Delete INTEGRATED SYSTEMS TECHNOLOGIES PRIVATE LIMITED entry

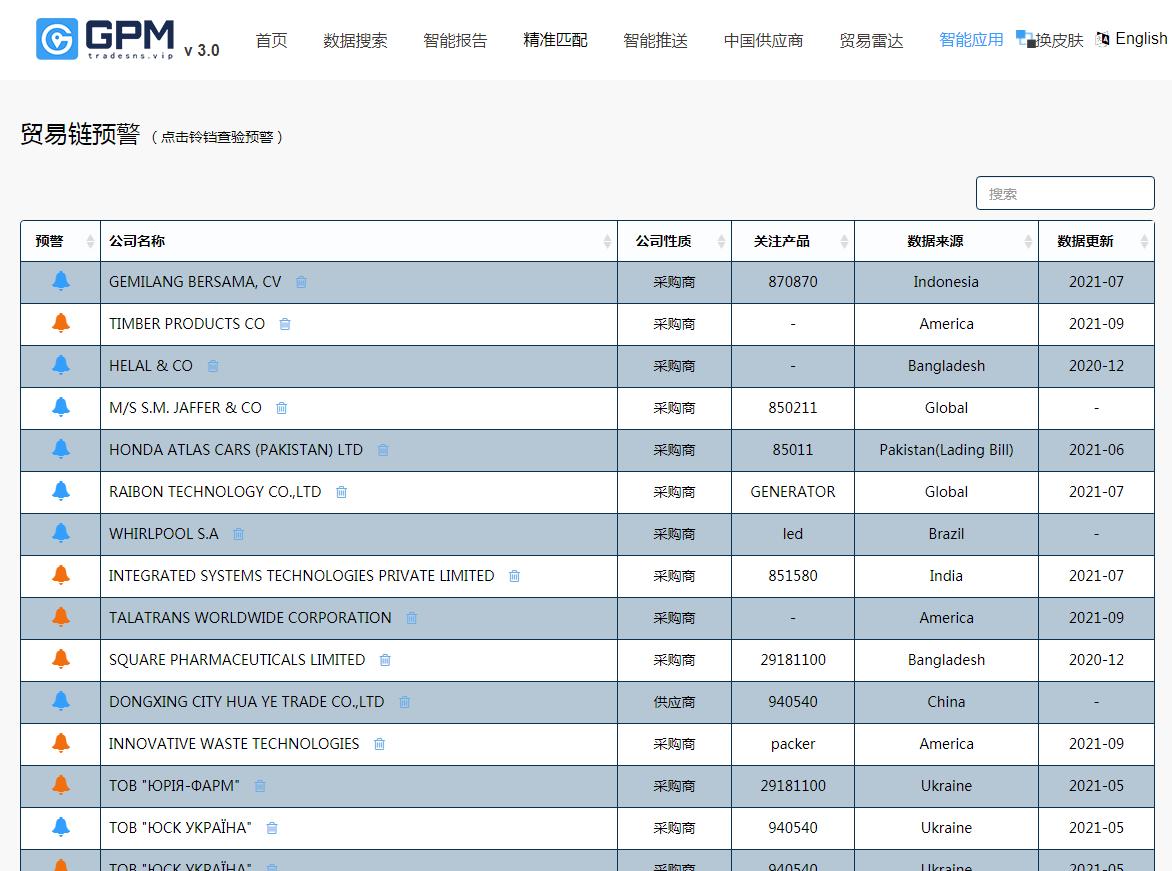tap(514, 576)
